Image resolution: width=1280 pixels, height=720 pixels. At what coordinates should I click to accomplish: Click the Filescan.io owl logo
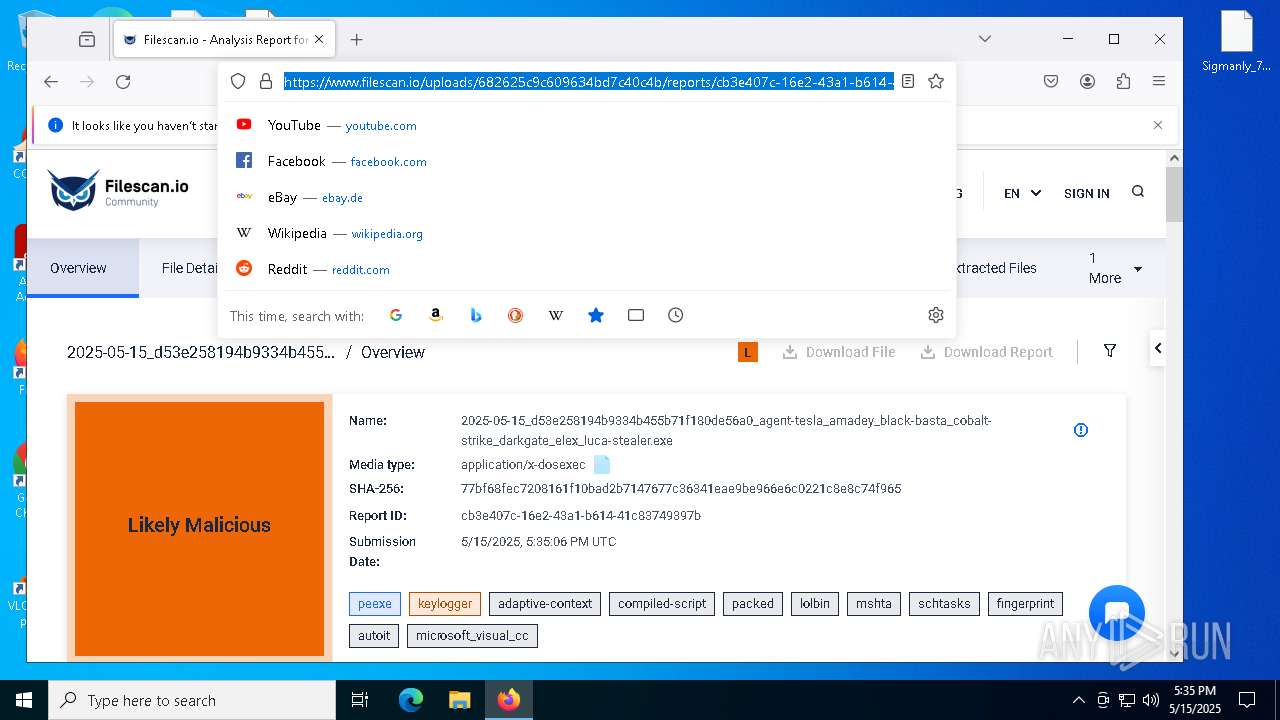118,191
